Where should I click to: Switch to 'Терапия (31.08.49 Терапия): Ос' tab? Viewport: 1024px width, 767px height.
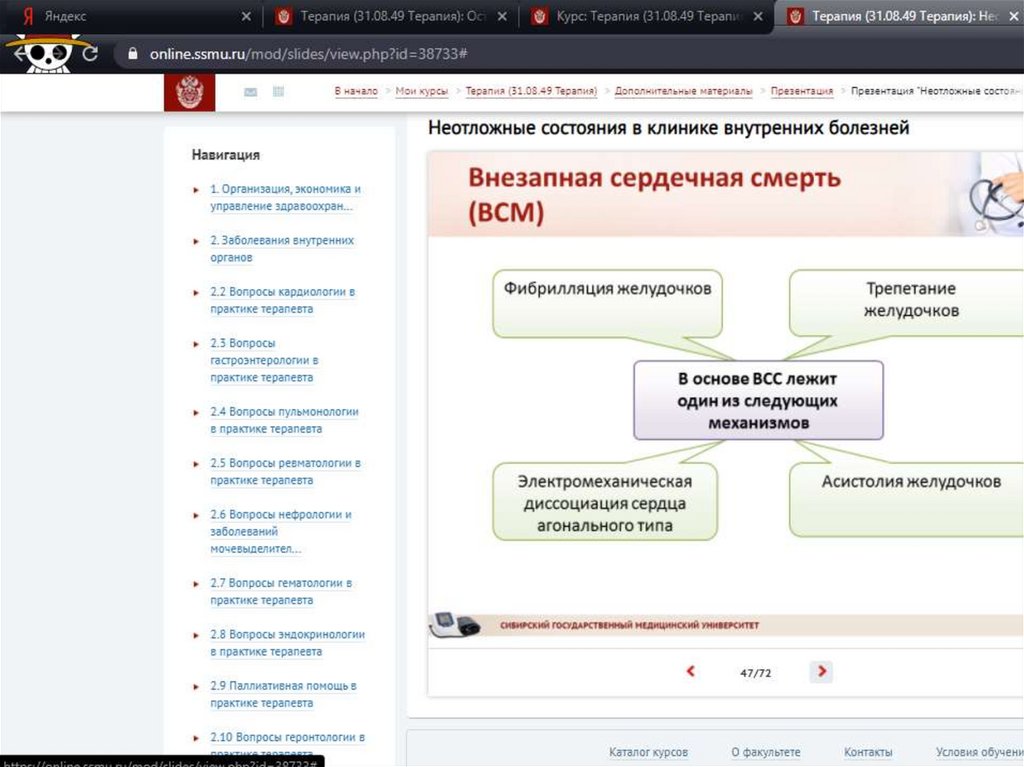(392, 16)
